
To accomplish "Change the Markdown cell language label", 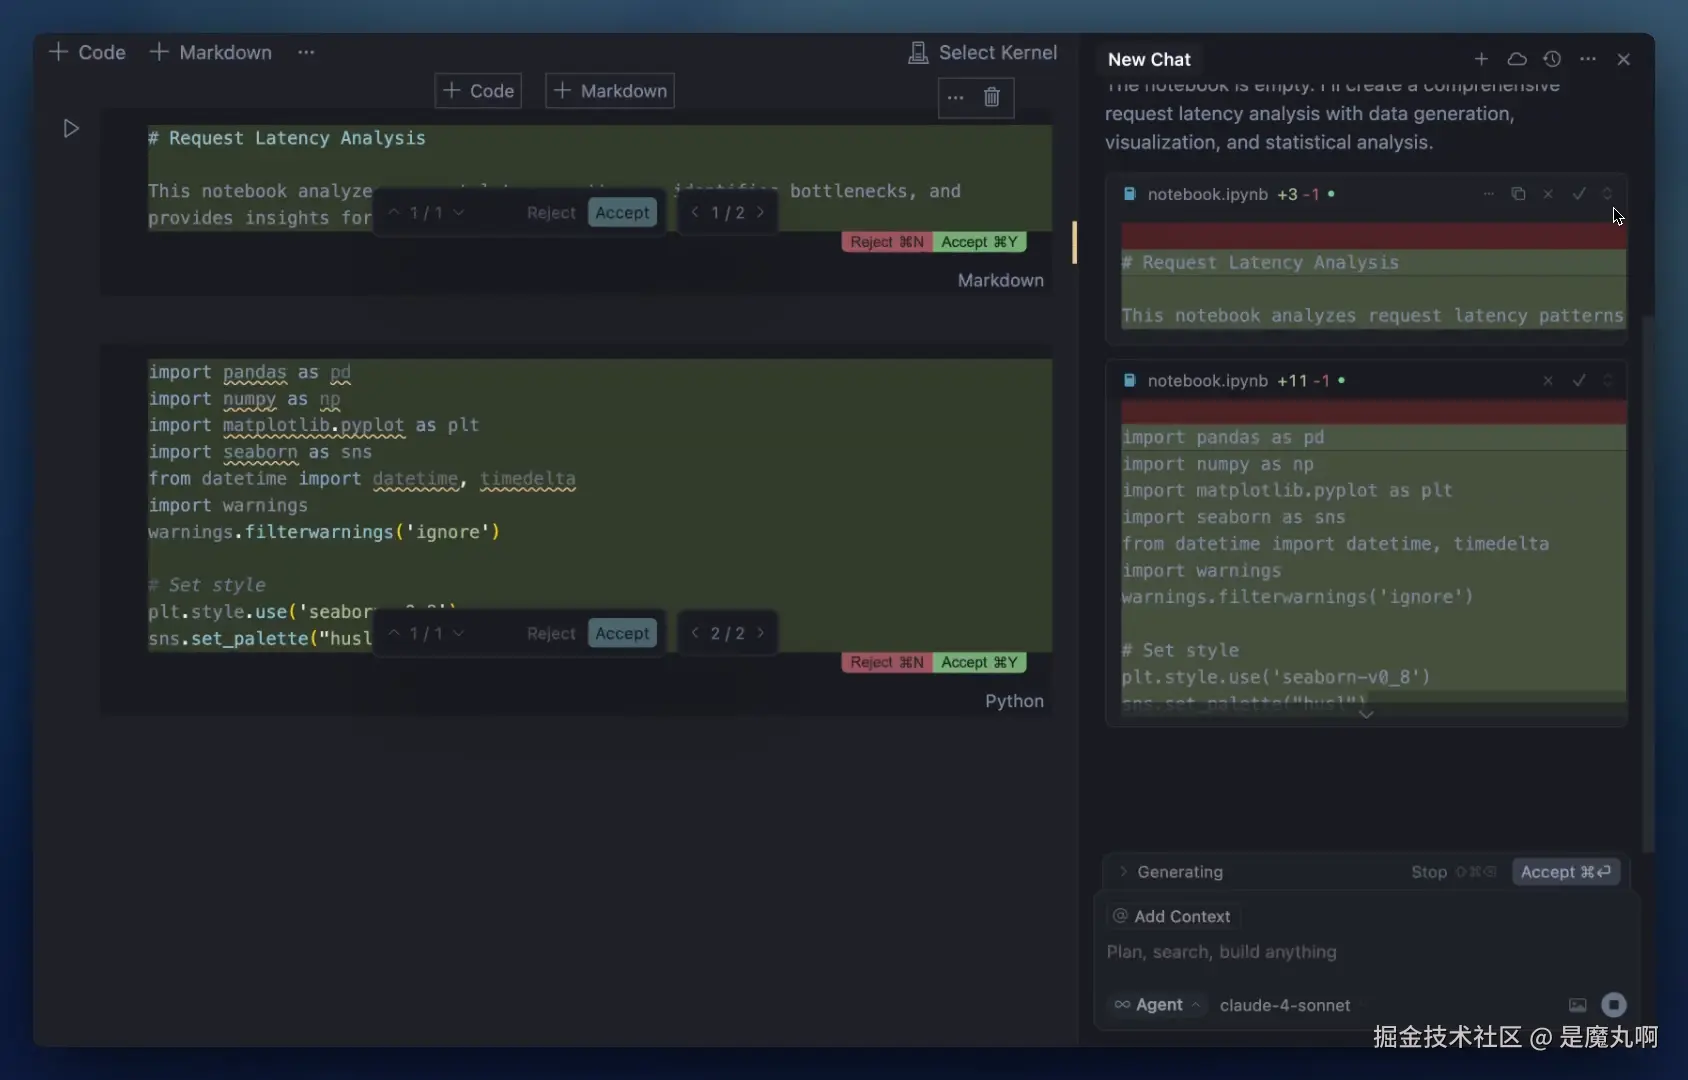I will [1000, 280].
